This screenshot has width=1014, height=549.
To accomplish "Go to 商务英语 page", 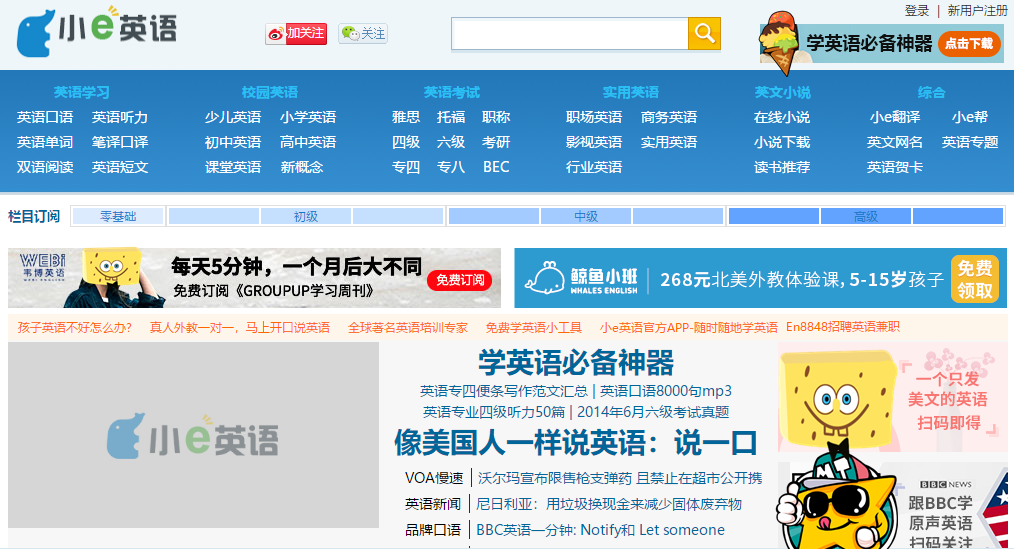I will point(669,117).
